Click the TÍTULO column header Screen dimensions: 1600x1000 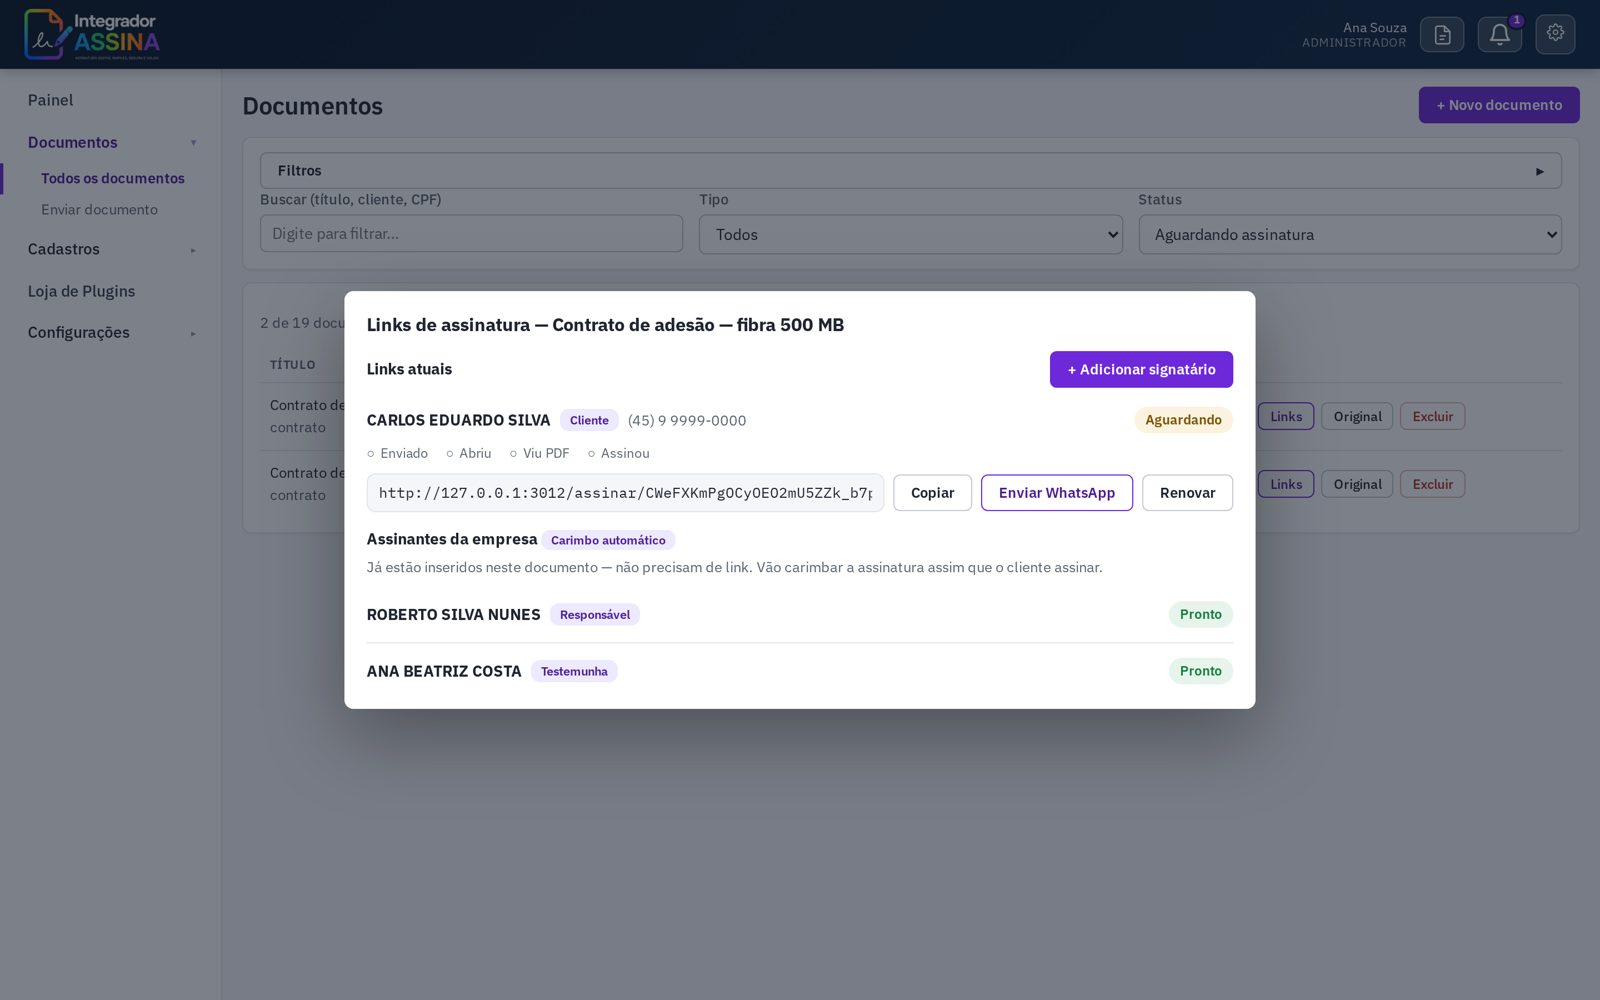[x=292, y=365]
